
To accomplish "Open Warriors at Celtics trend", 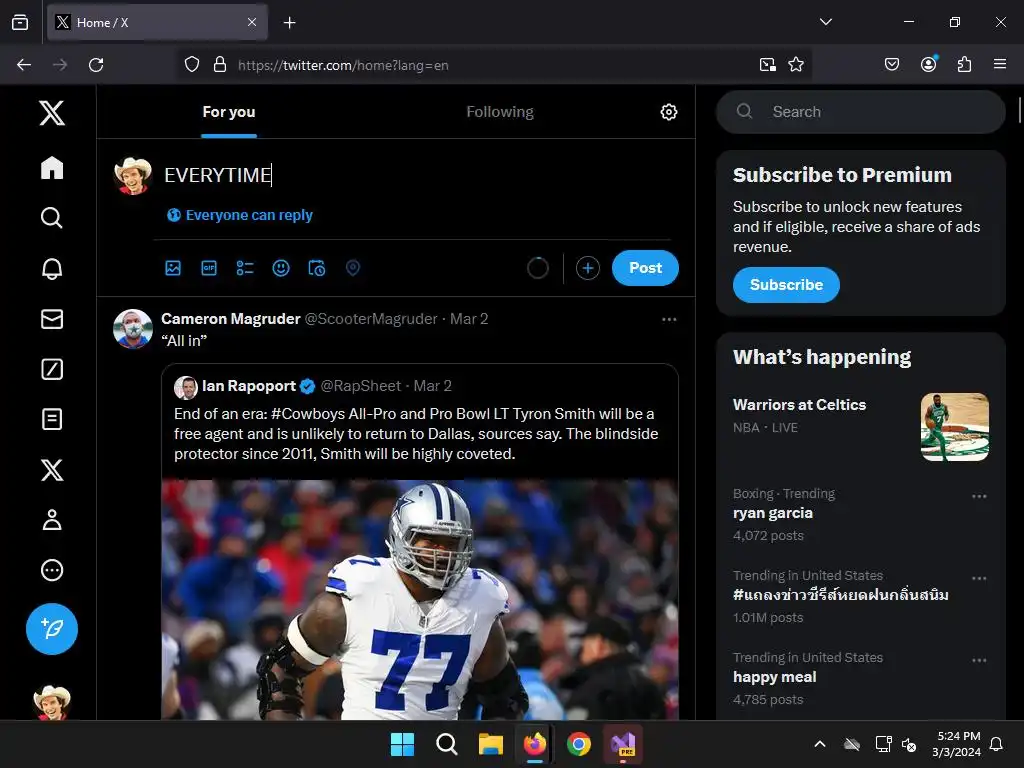I will point(799,405).
